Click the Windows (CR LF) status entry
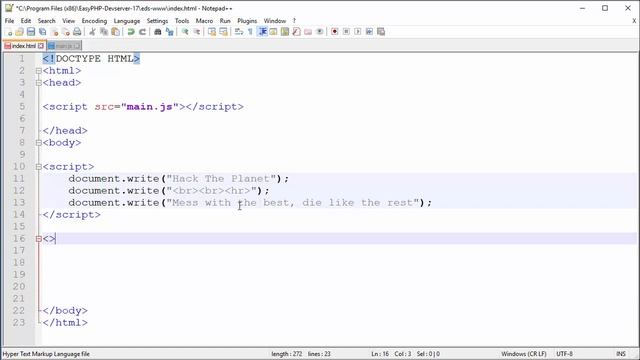The image size is (640, 360). tap(524, 354)
